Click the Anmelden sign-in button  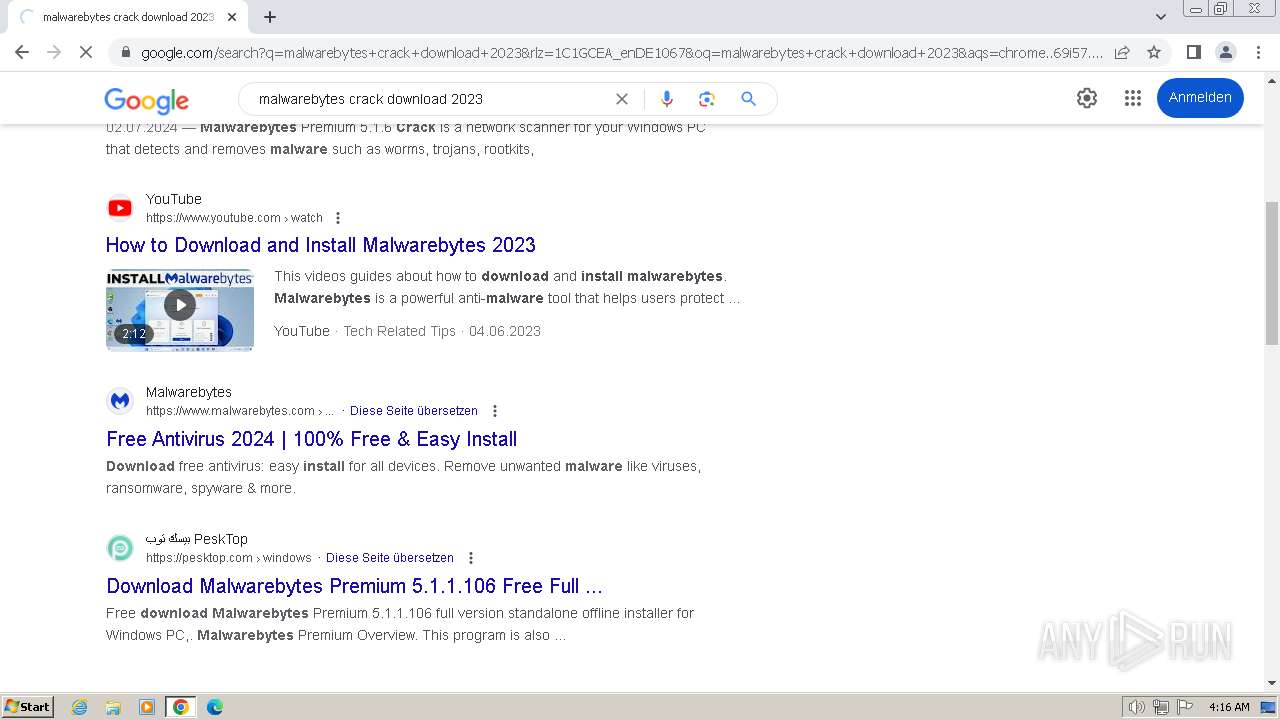tap(1200, 98)
